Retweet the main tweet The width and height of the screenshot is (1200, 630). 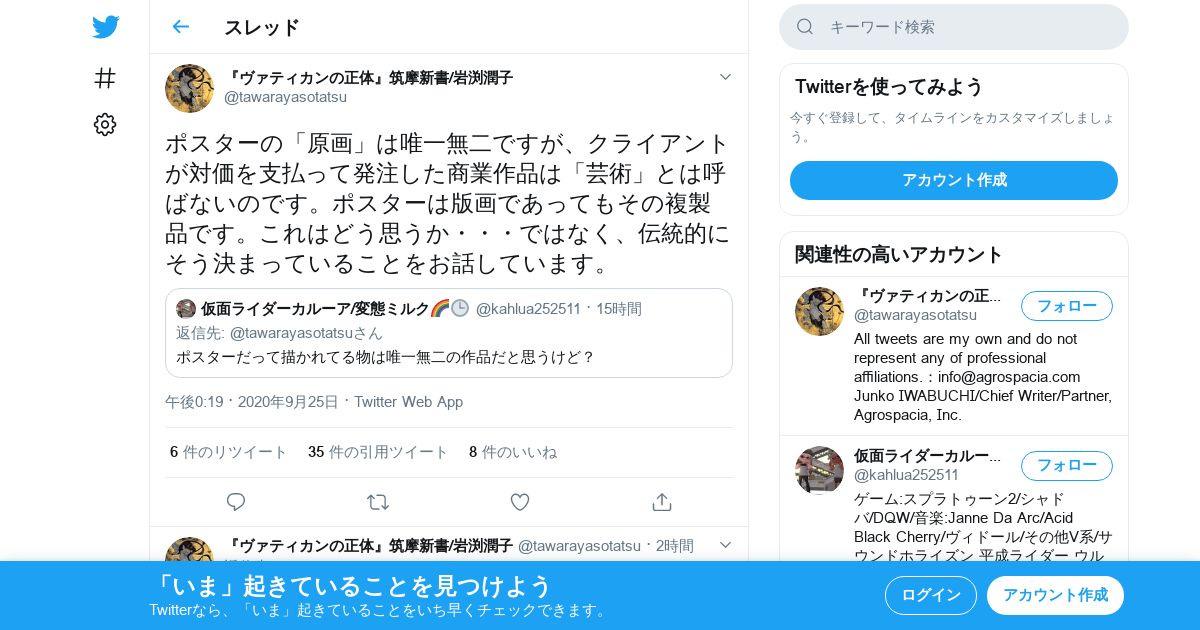click(x=378, y=502)
